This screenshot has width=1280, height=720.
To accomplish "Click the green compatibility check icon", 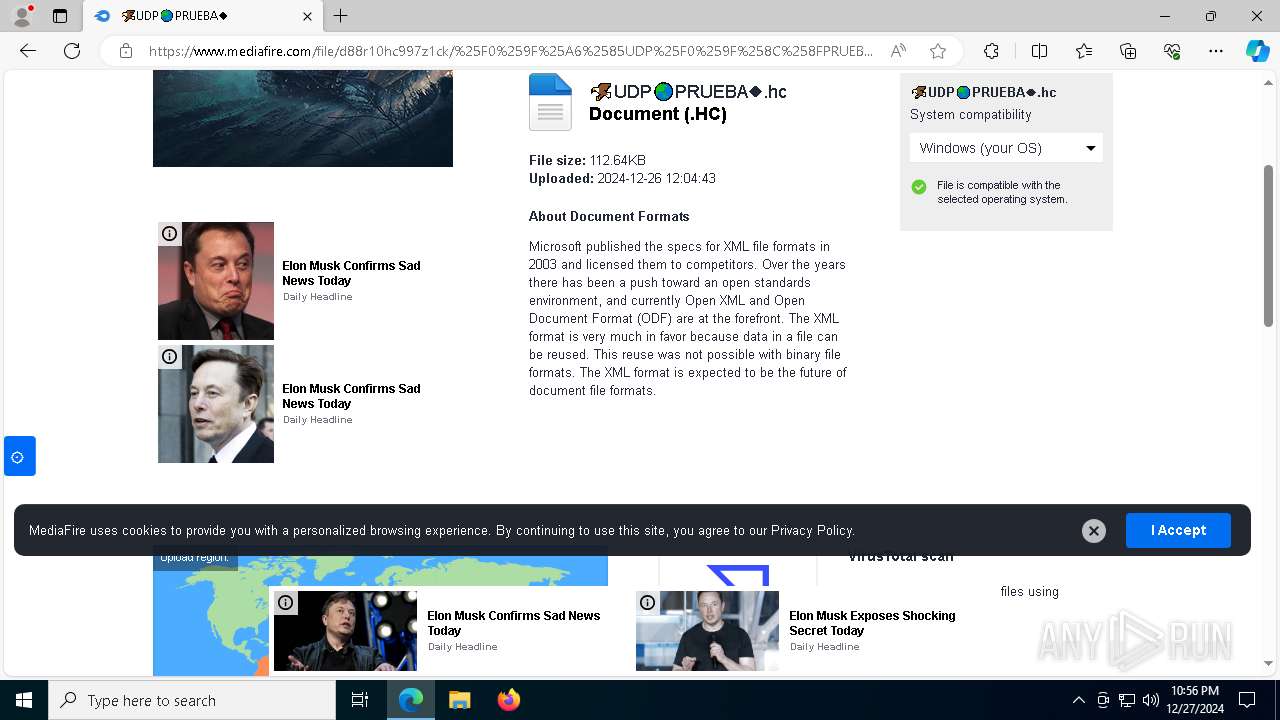I will tap(919, 187).
